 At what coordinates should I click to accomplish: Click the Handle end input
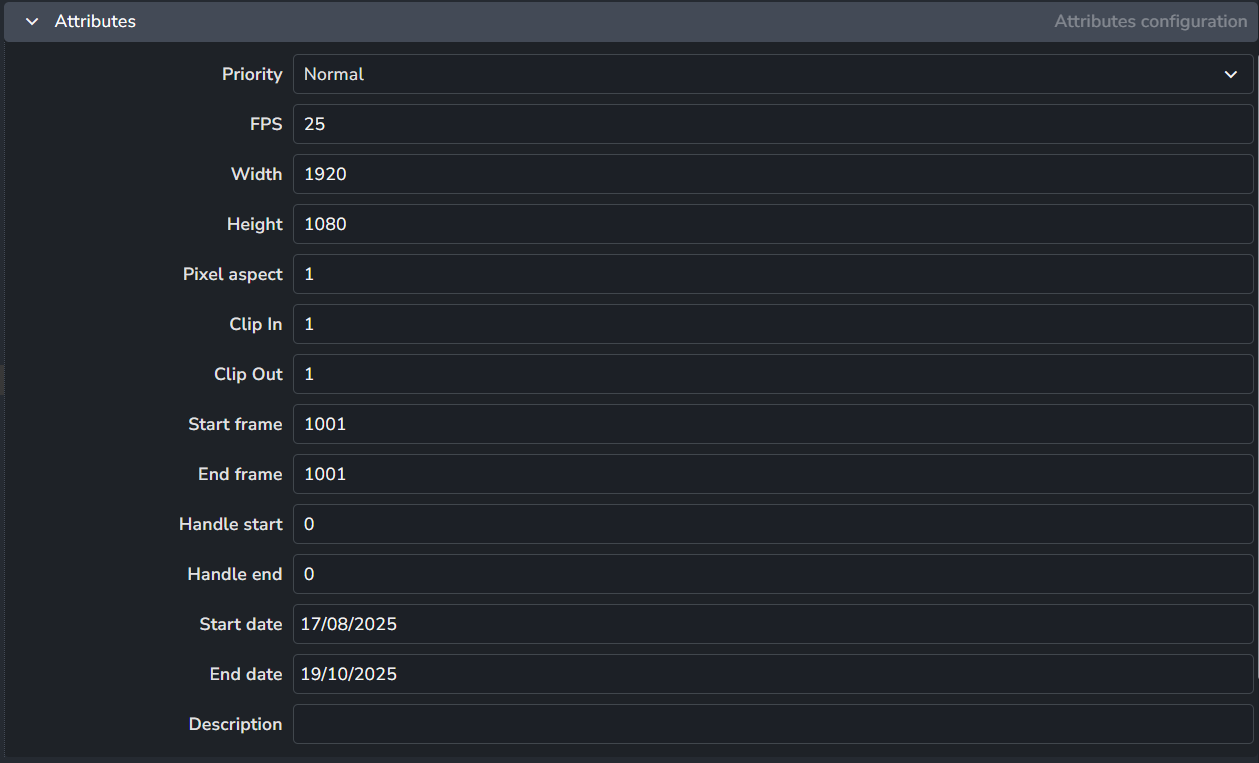pyautogui.click(x=772, y=574)
